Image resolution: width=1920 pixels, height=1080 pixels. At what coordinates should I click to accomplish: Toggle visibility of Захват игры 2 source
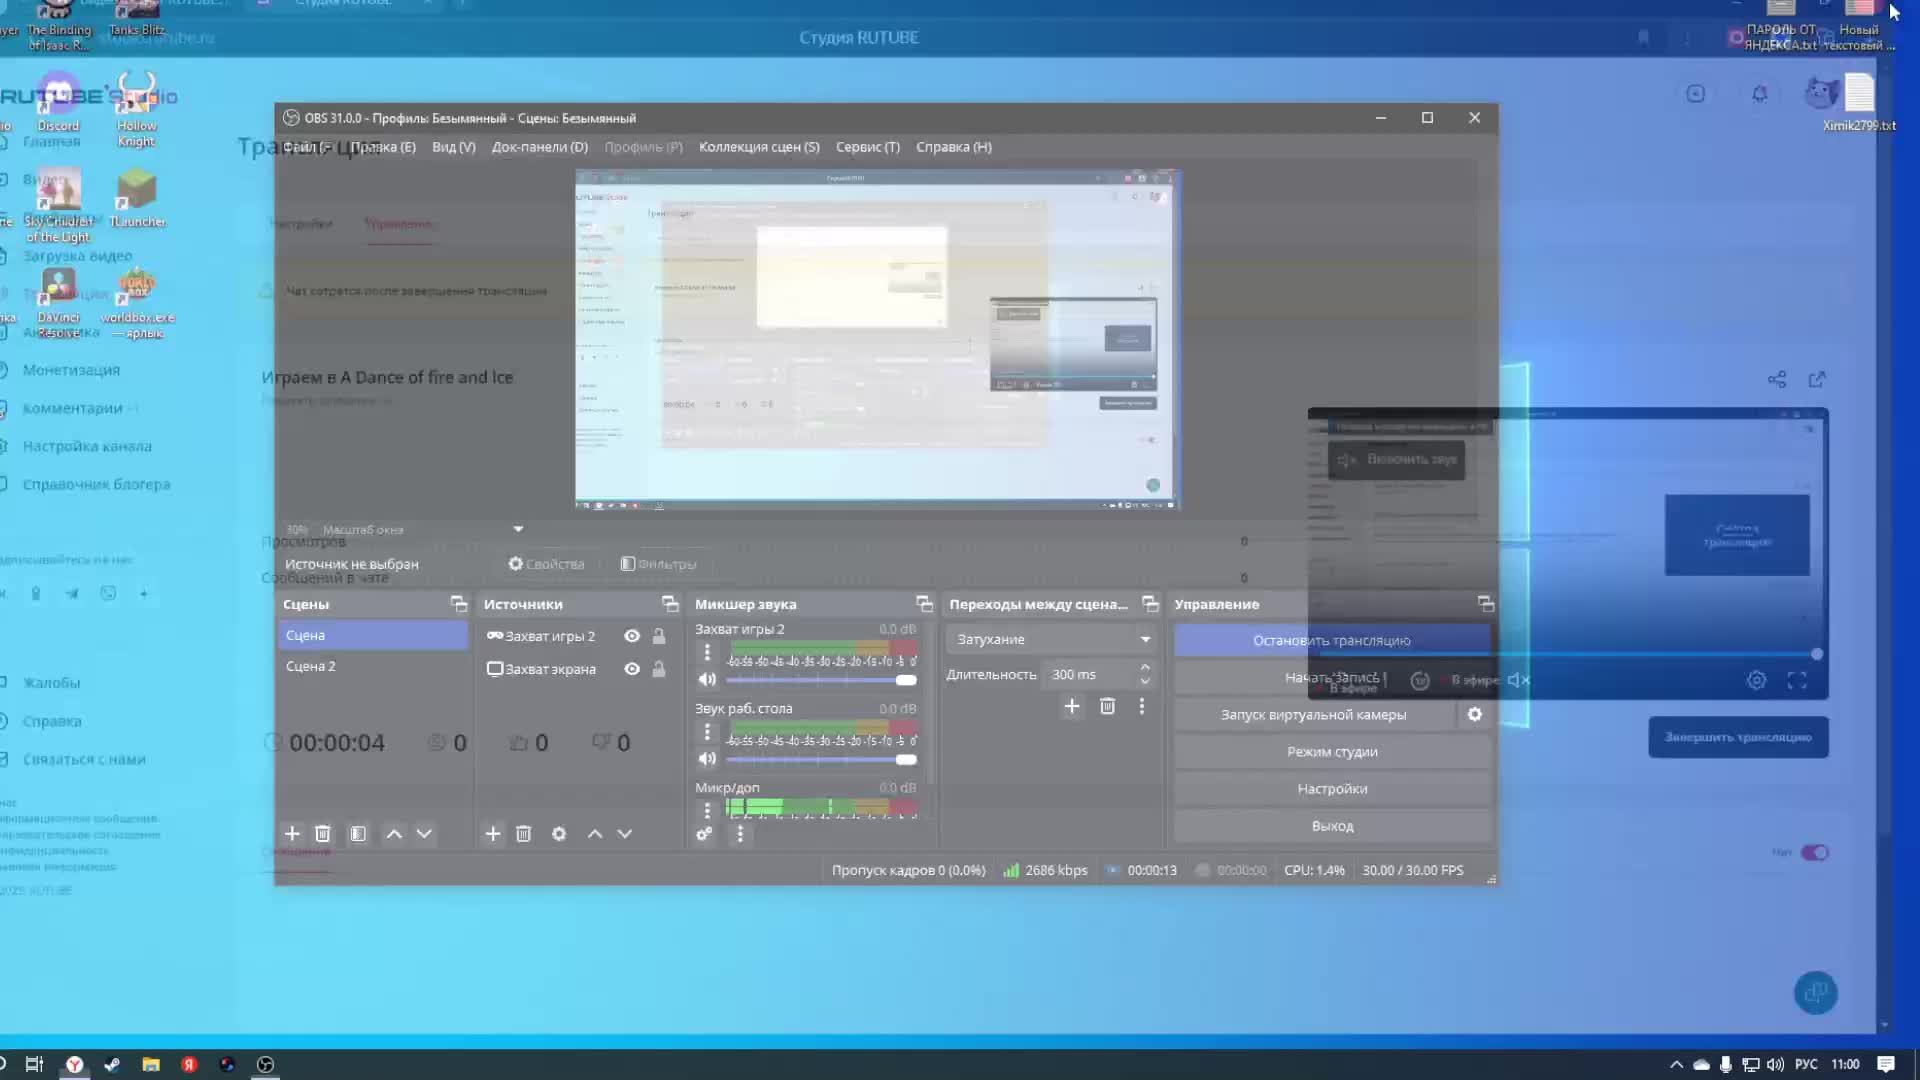point(632,636)
